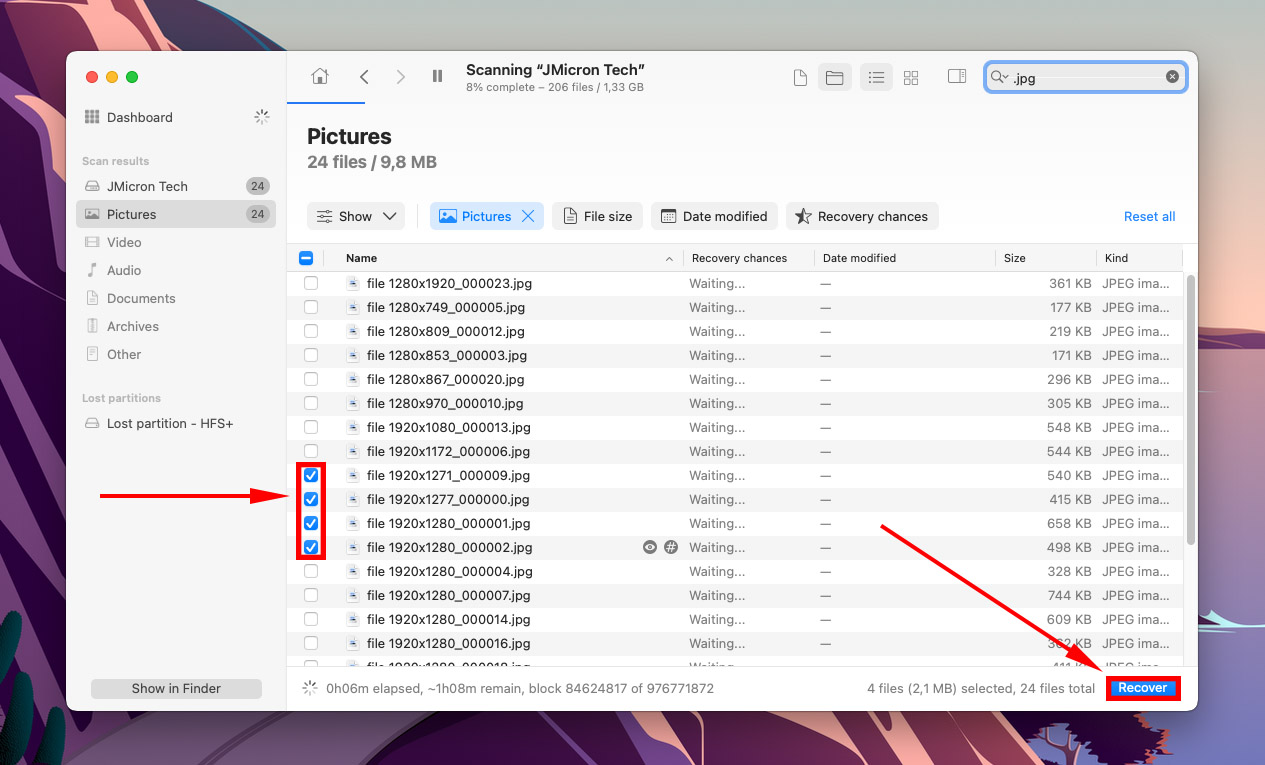Pause the JMicron Tech scan
Image resolution: width=1265 pixels, height=765 pixels.
tap(437, 76)
